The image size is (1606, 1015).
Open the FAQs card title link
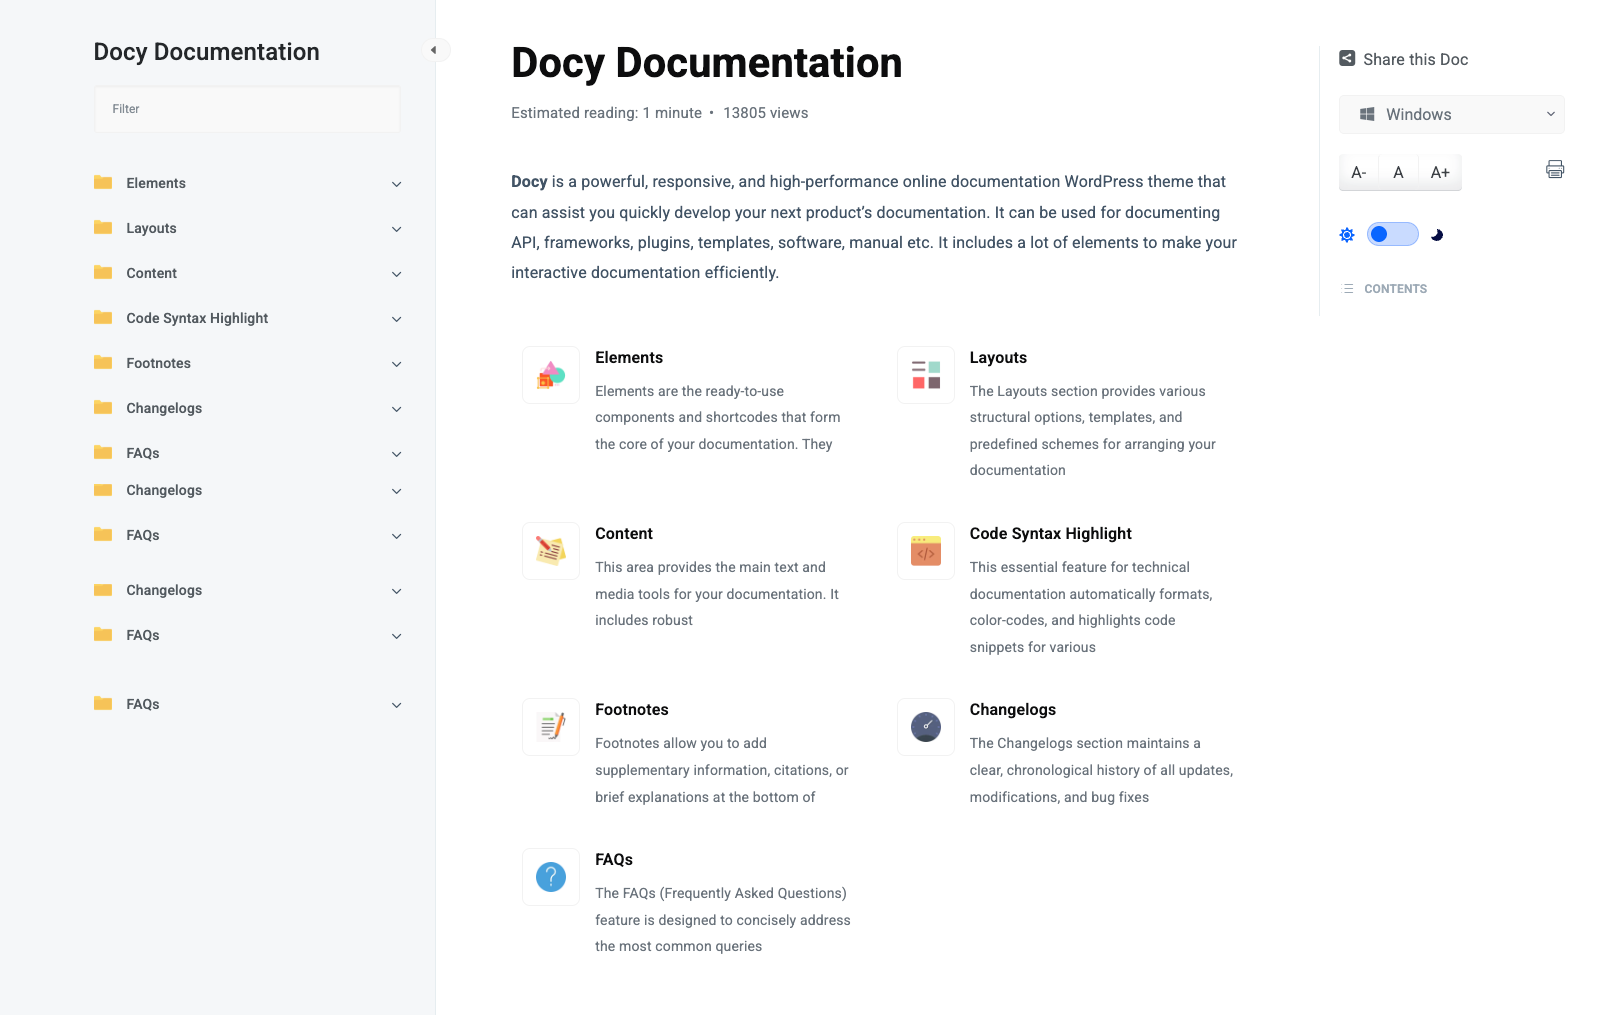pos(614,859)
